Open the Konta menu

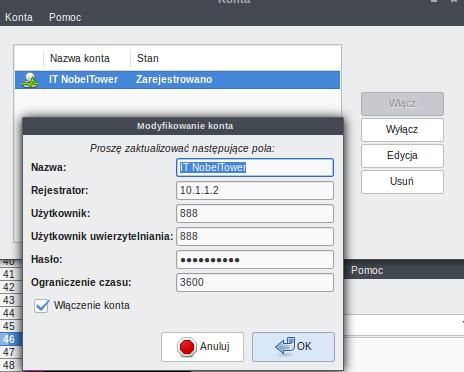coord(19,17)
